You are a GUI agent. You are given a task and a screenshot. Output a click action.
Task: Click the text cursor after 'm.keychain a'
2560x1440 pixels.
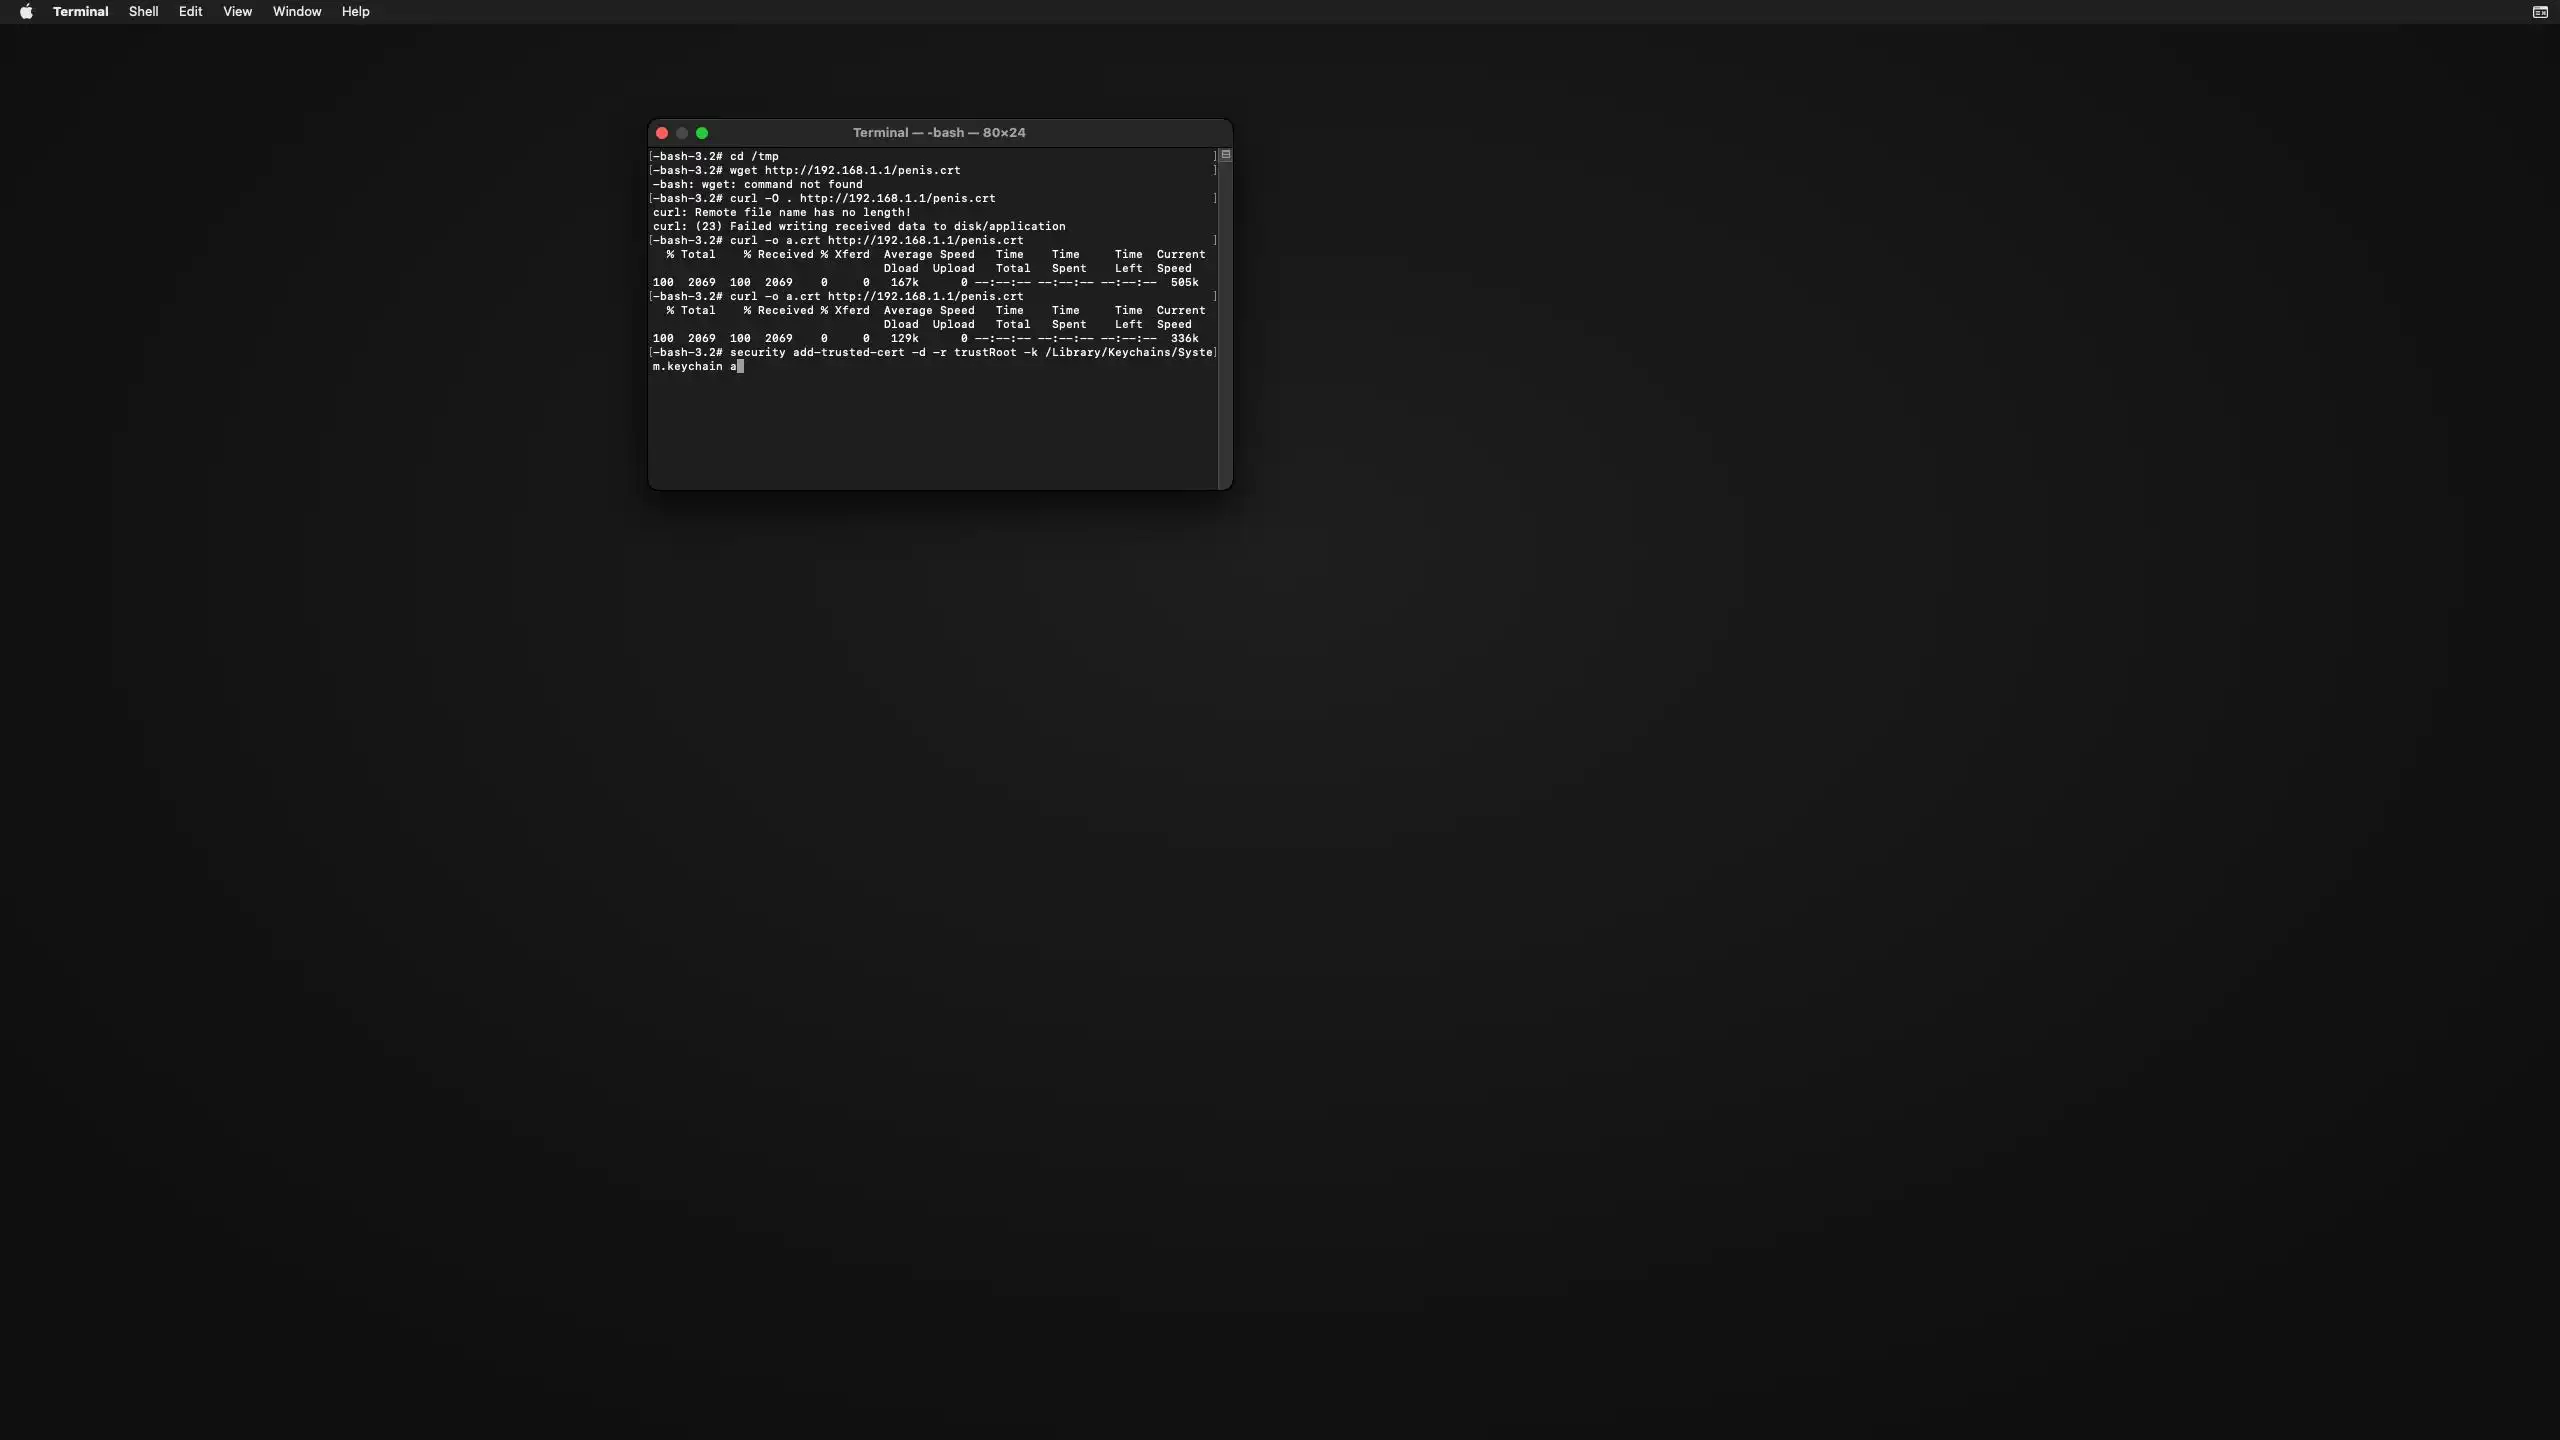[740, 367]
